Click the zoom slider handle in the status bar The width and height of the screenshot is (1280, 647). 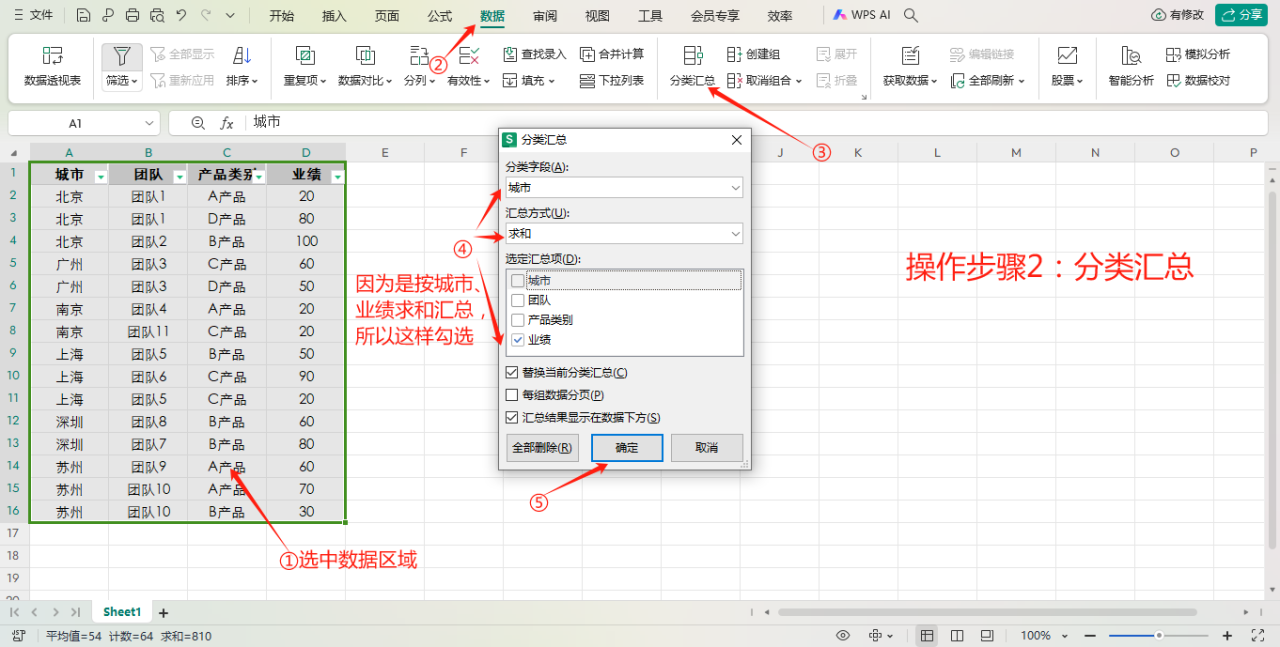(x=1159, y=635)
